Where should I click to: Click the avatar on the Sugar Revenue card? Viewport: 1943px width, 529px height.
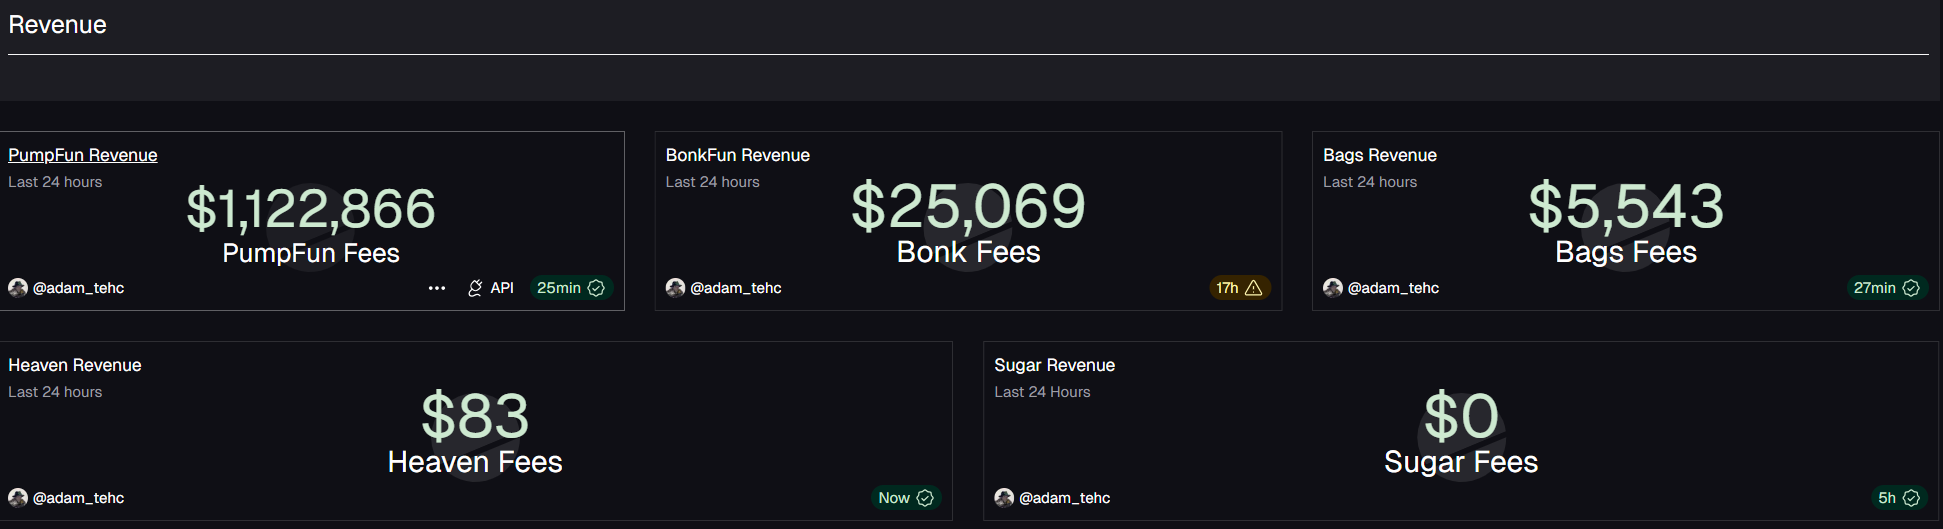point(1004,498)
